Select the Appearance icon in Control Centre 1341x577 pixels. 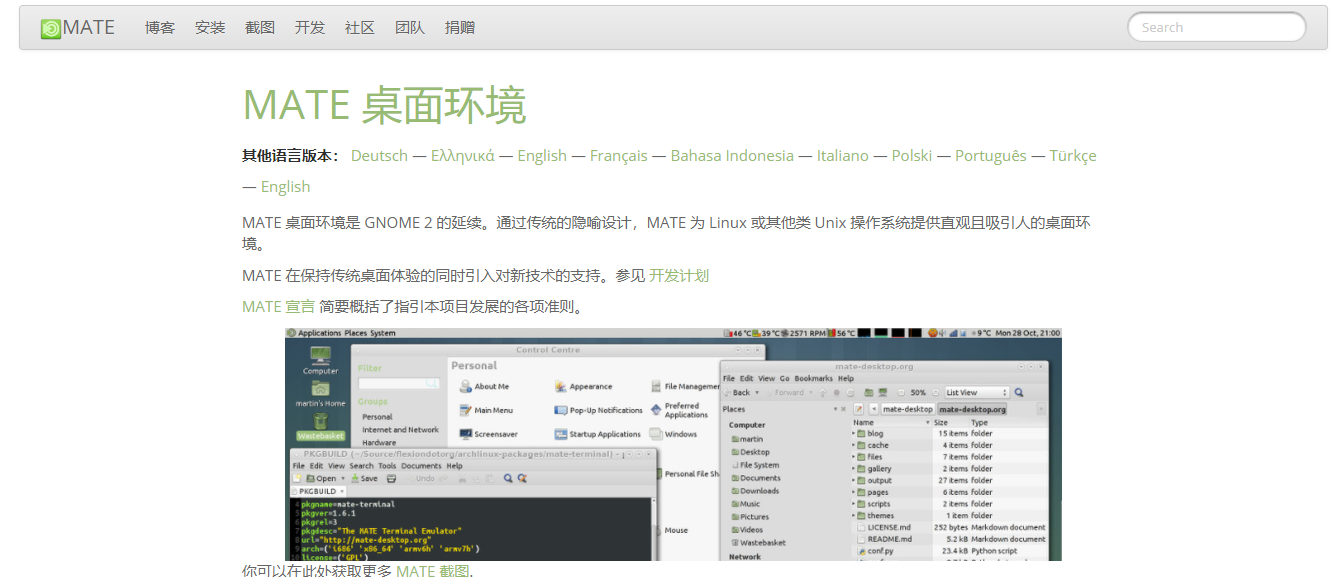pos(562,386)
